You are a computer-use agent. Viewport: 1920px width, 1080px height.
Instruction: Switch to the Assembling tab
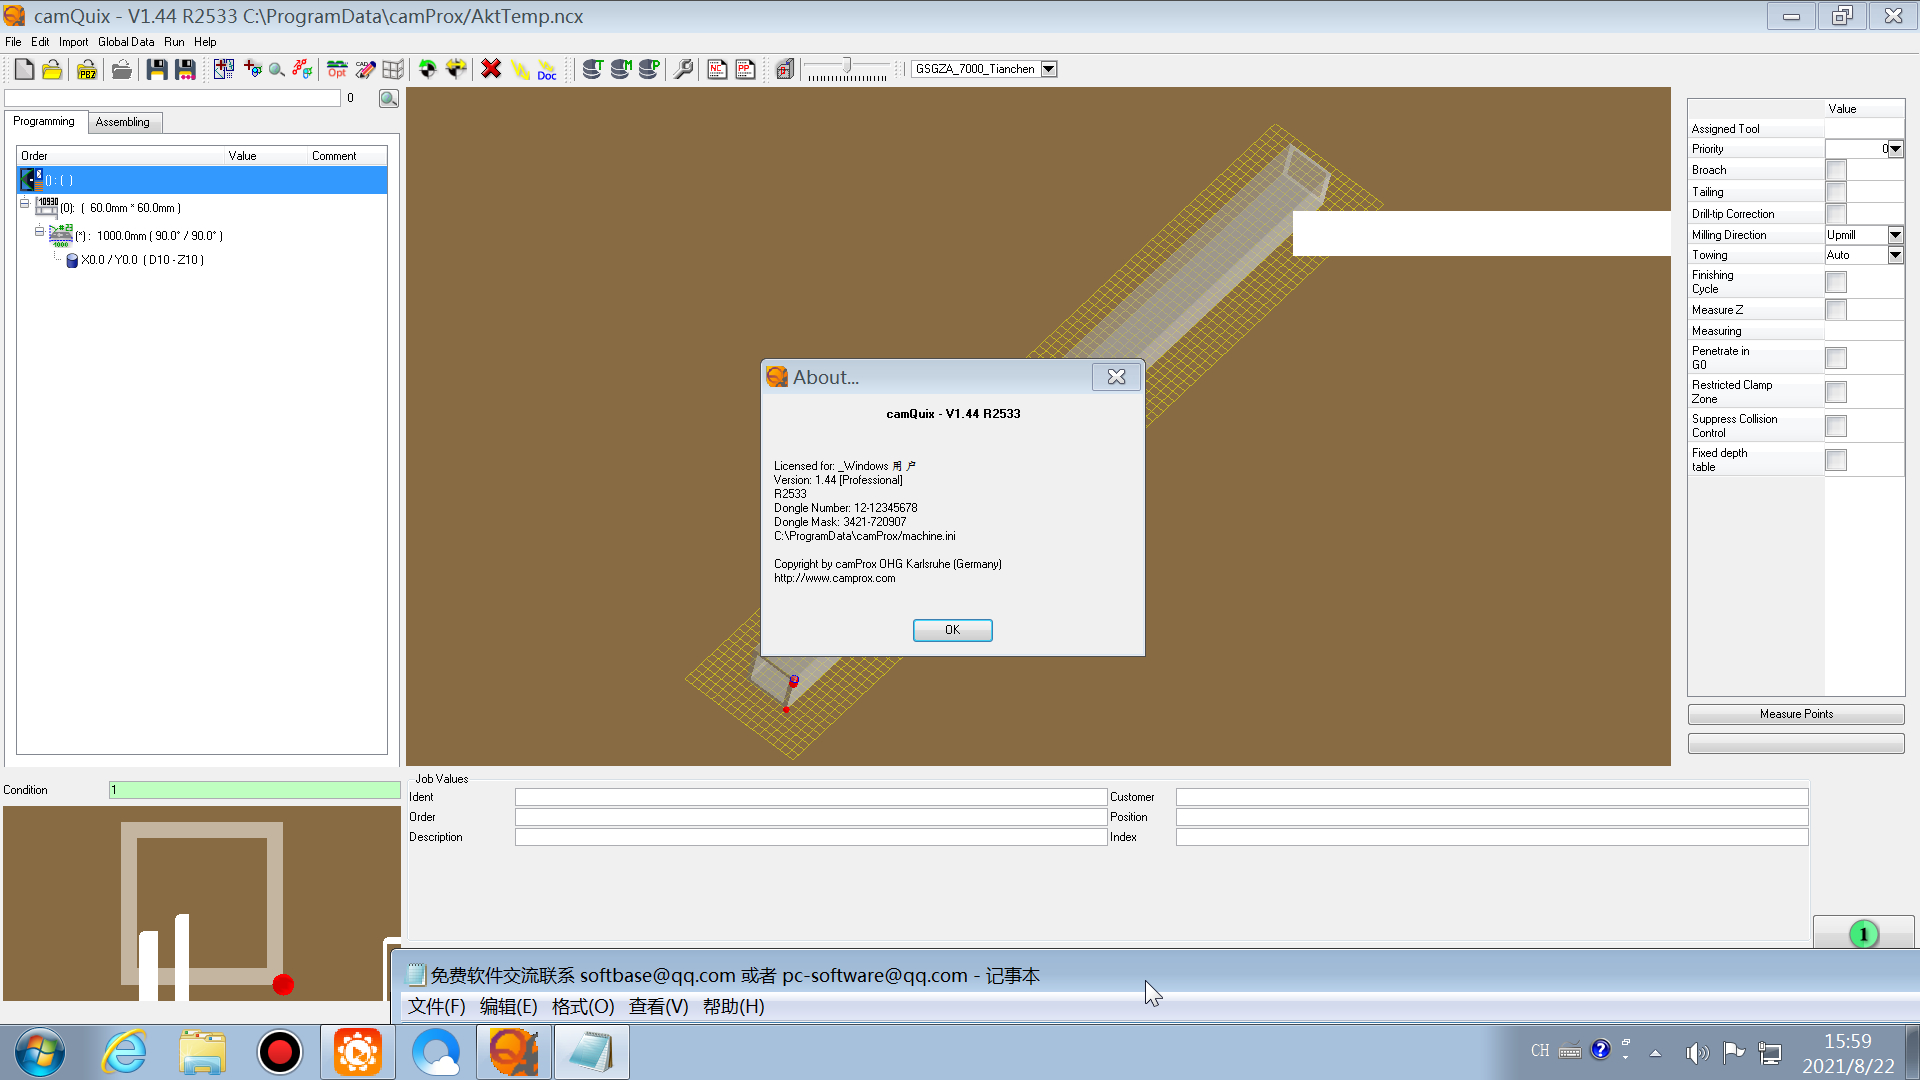[123, 121]
